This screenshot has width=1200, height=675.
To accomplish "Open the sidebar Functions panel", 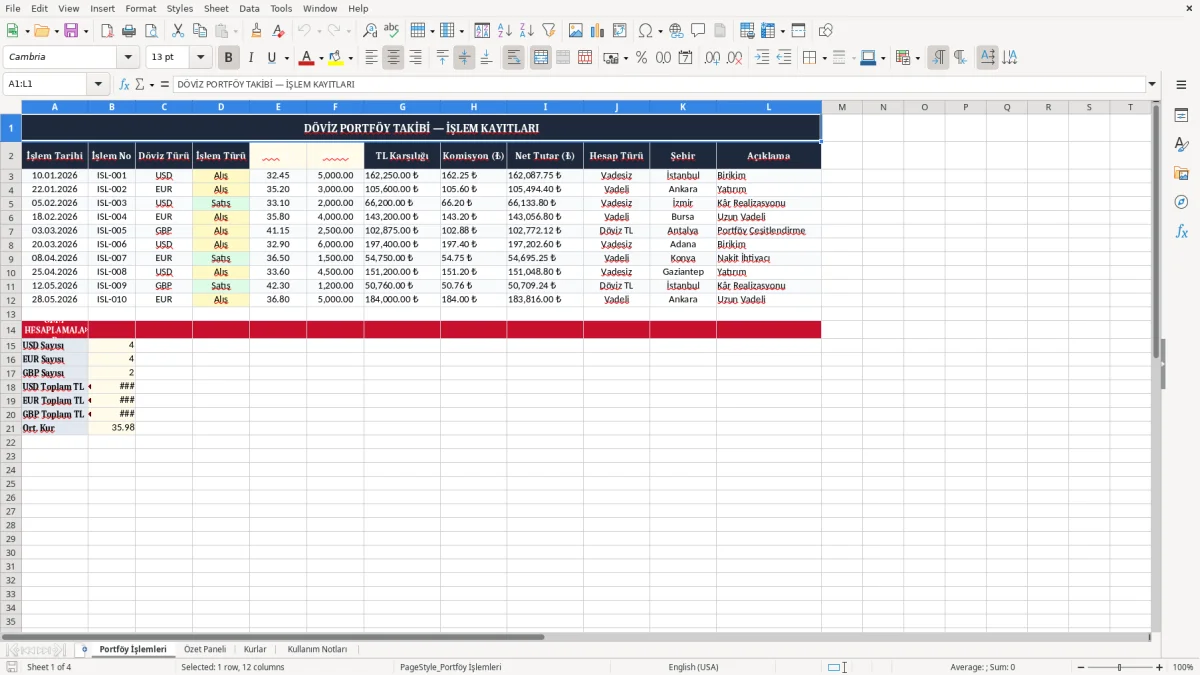I will coord(1181,232).
